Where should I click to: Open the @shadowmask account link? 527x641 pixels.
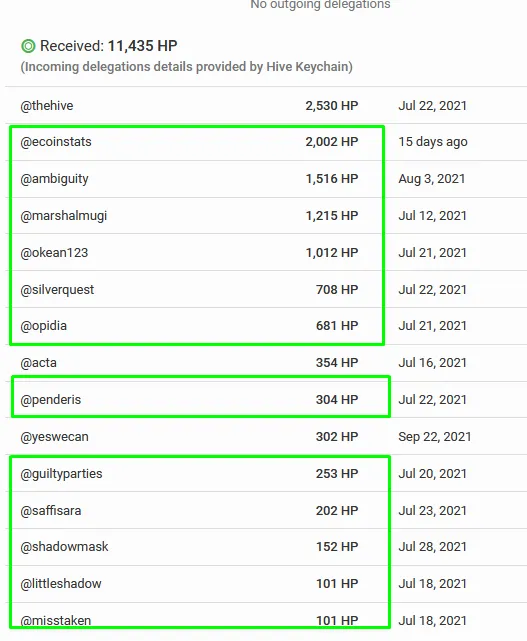[64, 547]
